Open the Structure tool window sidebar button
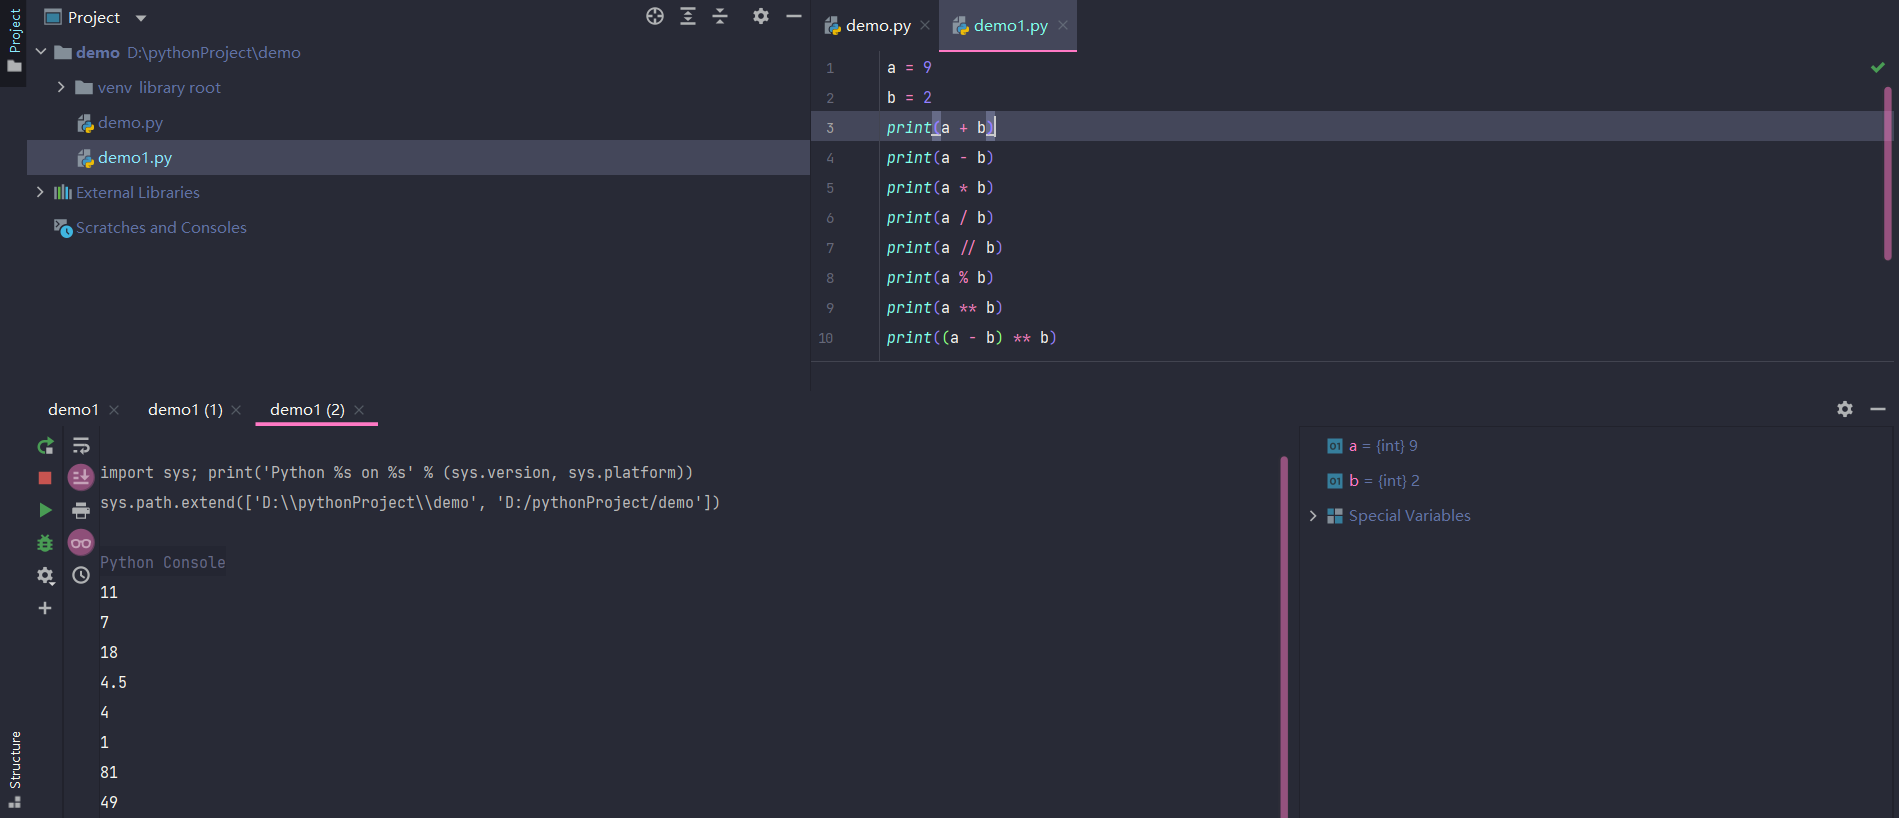1899x818 pixels. click(14, 770)
